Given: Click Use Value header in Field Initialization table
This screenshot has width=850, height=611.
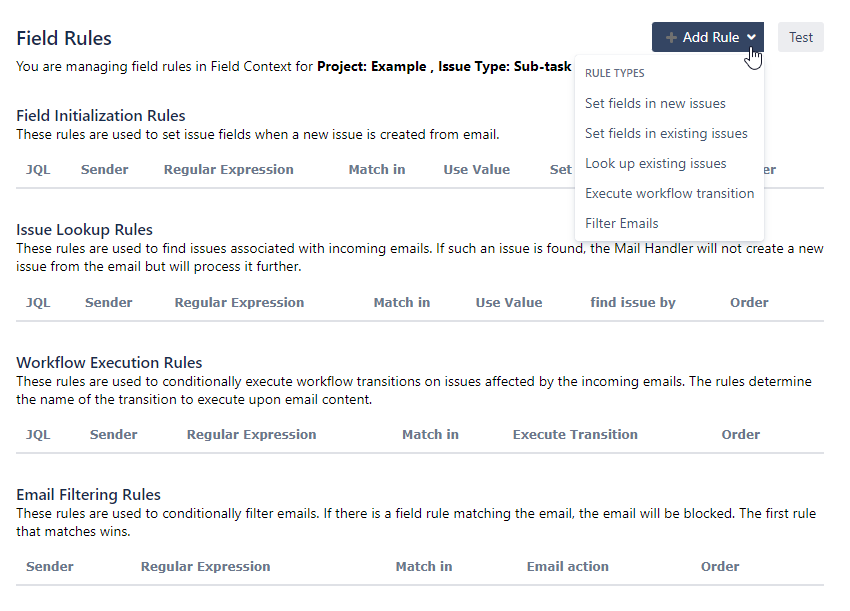Looking at the screenshot, I should click(476, 170).
